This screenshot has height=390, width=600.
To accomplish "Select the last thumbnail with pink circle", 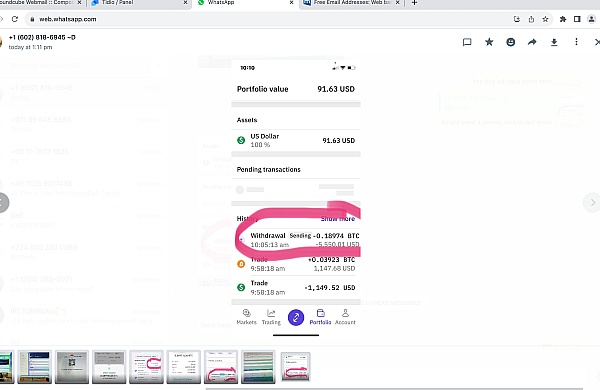I will point(295,367).
